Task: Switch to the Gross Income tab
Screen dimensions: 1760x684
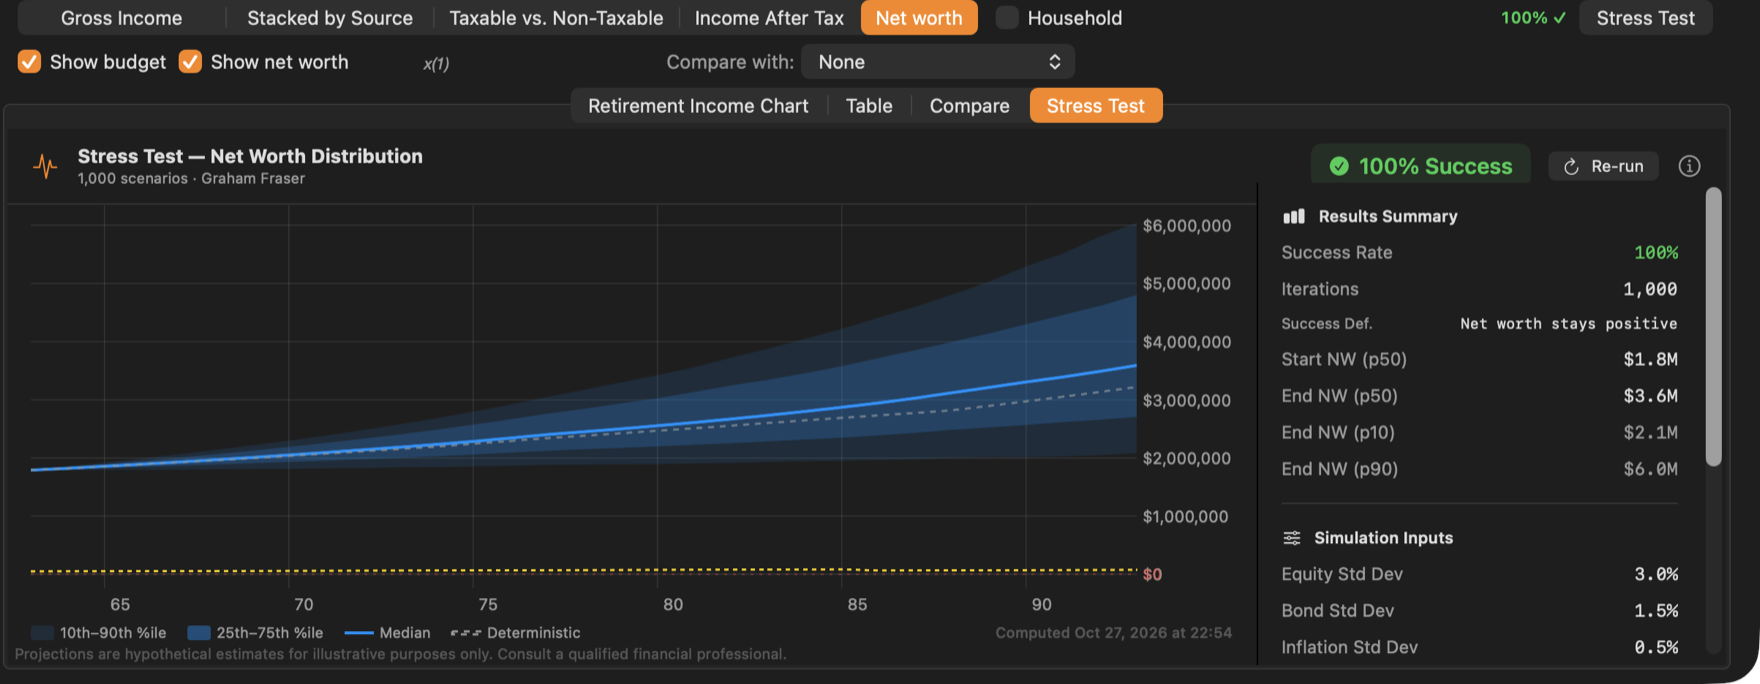Action: click(121, 18)
